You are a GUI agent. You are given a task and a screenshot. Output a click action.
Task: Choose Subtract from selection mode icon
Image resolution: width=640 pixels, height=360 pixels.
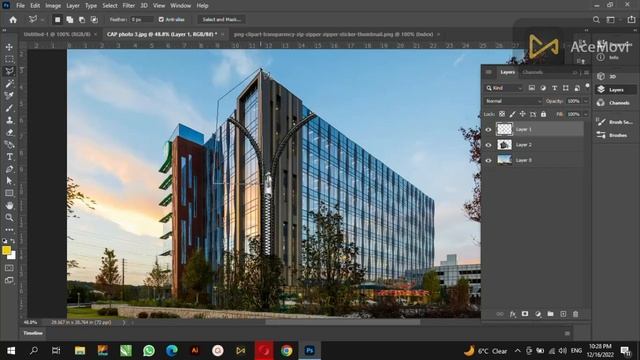82,20
